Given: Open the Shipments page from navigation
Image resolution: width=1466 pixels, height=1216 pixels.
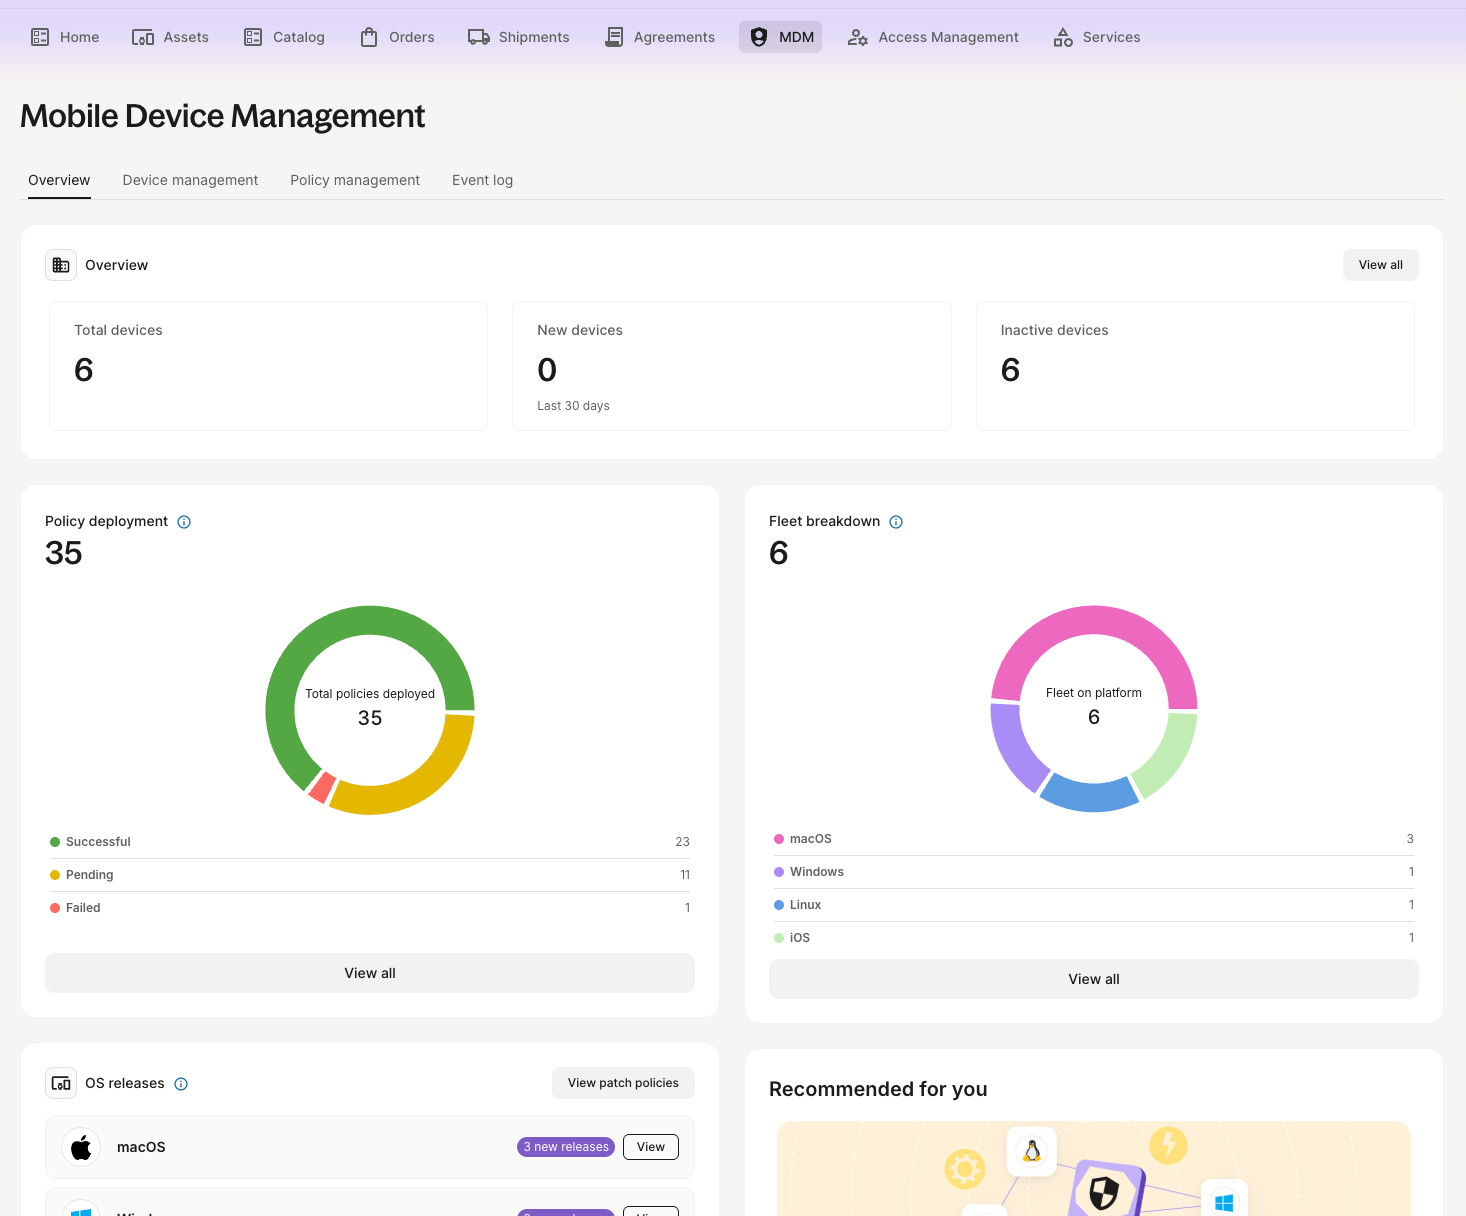Looking at the screenshot, I should 518,37.
